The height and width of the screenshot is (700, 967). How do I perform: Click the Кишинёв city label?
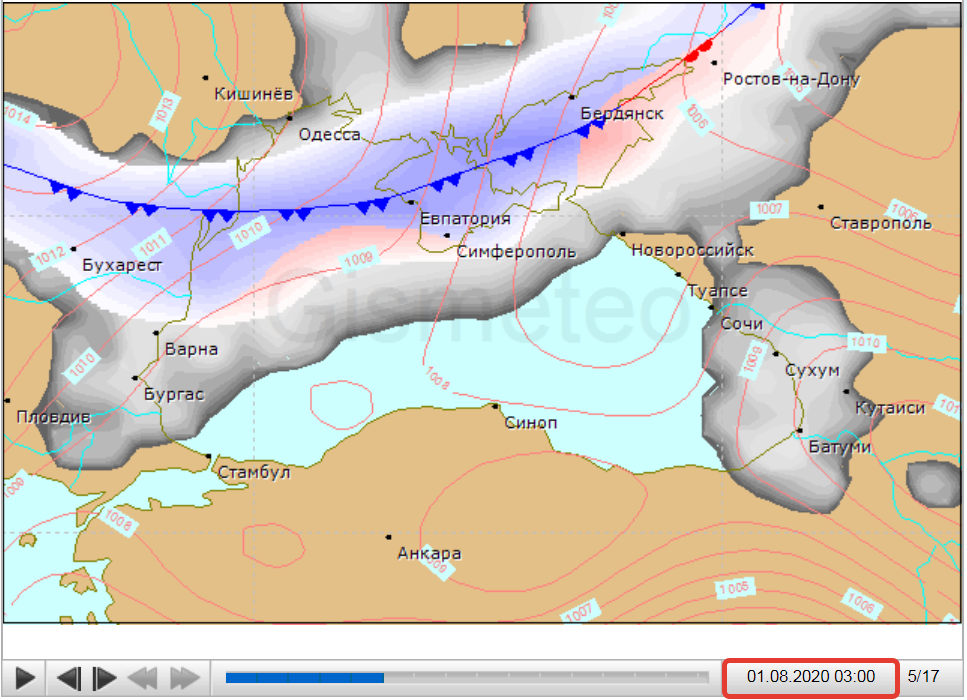point(253,94)
